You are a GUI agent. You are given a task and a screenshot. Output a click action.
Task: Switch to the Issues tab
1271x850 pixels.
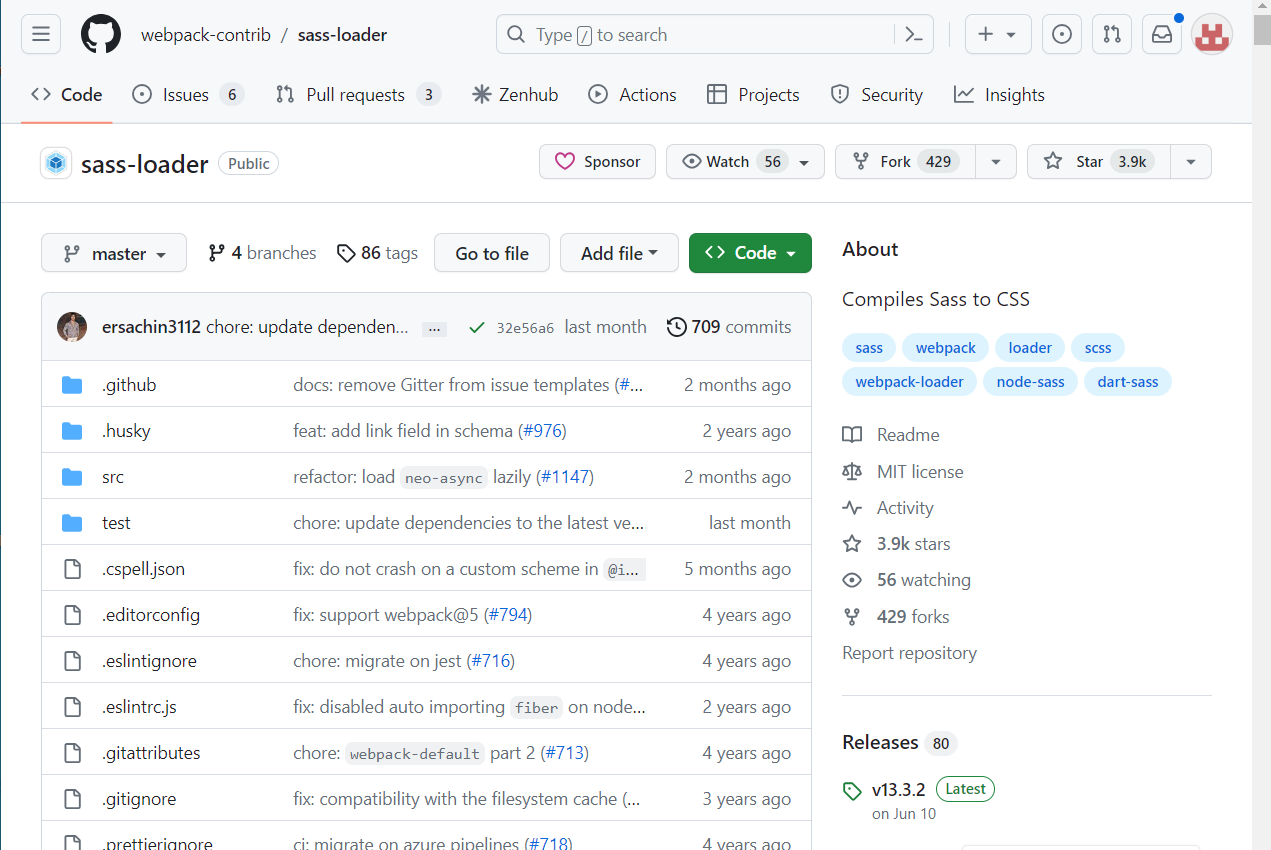188,95
